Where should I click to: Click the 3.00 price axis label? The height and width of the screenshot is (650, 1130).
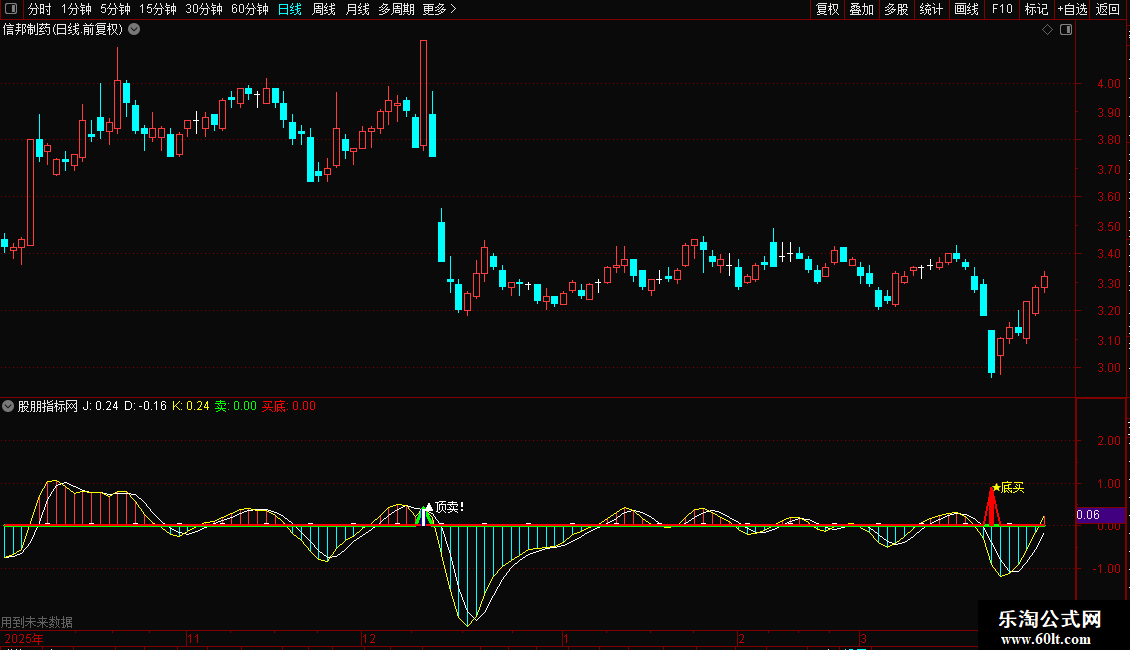1108,368
